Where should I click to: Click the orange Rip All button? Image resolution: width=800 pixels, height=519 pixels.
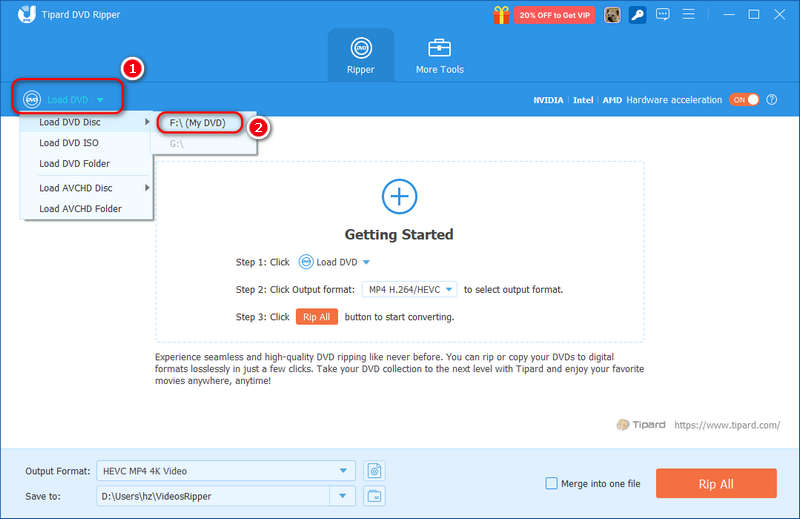click(x=715, y=484)
